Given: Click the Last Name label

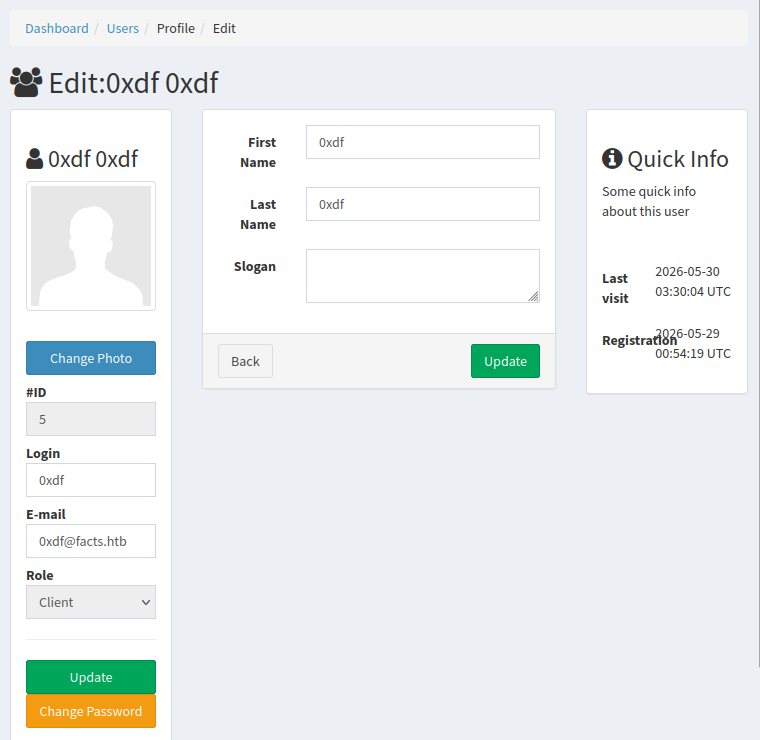Looking at the screenshot, I should click(x=258, y=214).
